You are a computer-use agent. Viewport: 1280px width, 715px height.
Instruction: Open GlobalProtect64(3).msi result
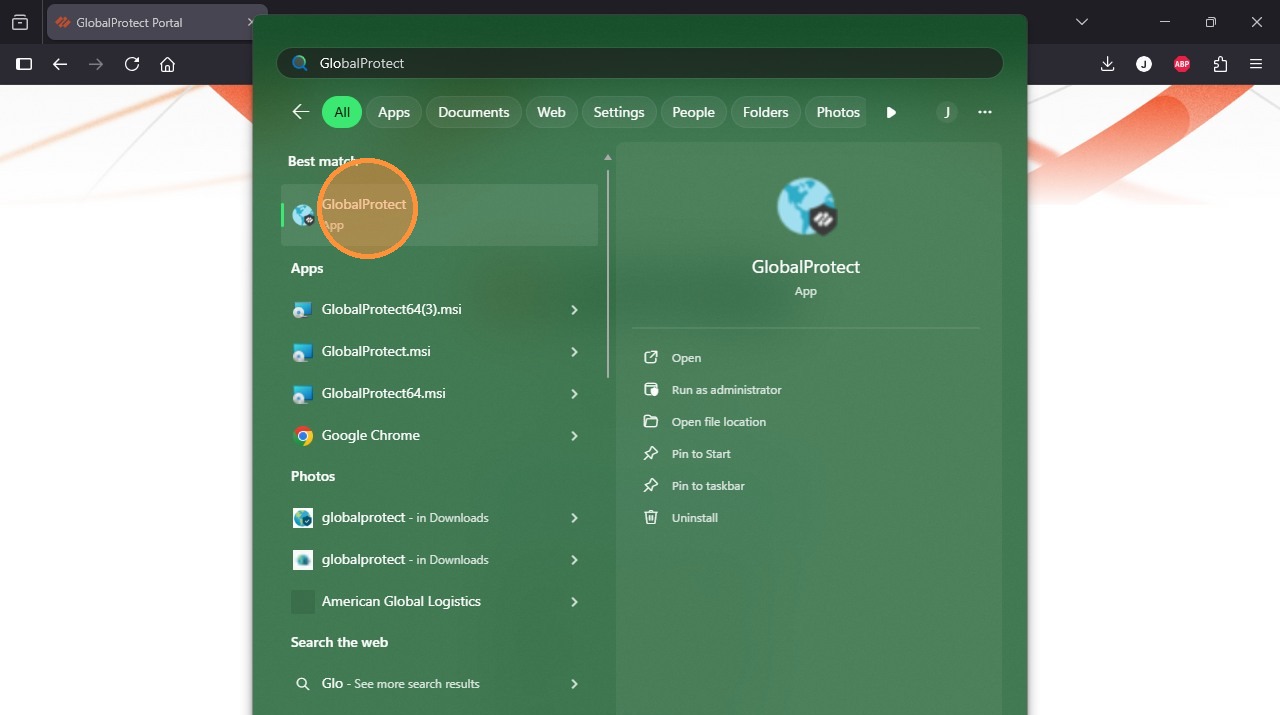coord(439,310)
